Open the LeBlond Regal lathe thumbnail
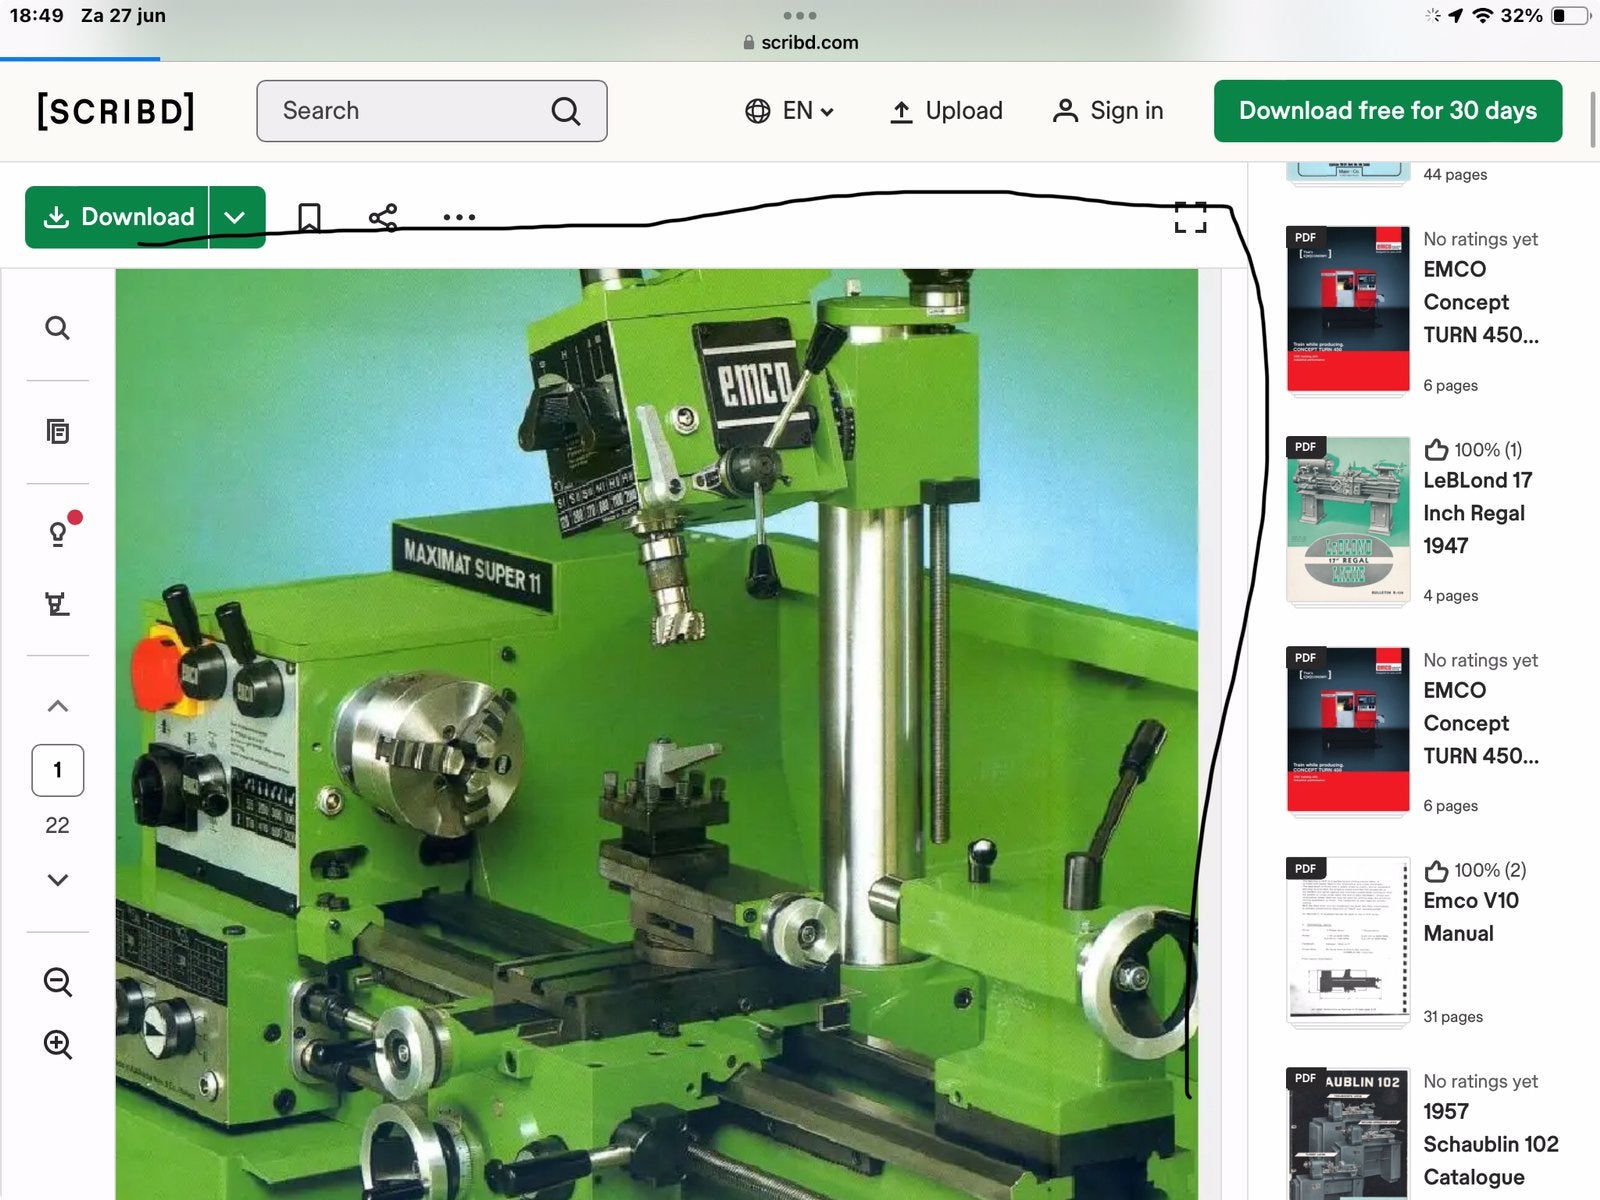This screenshot has width=1600, height=1200. tap(1347, 521)
